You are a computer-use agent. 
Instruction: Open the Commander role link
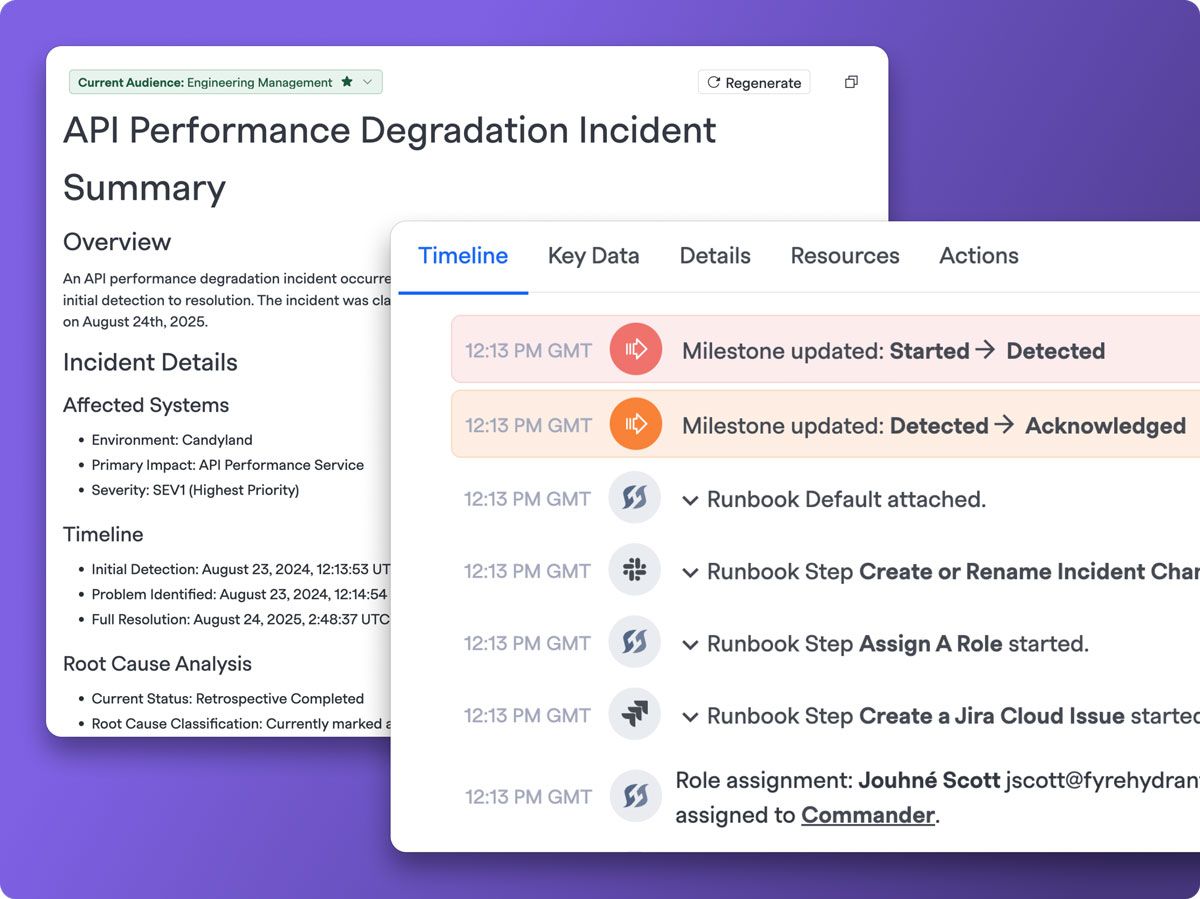(868, 815)
